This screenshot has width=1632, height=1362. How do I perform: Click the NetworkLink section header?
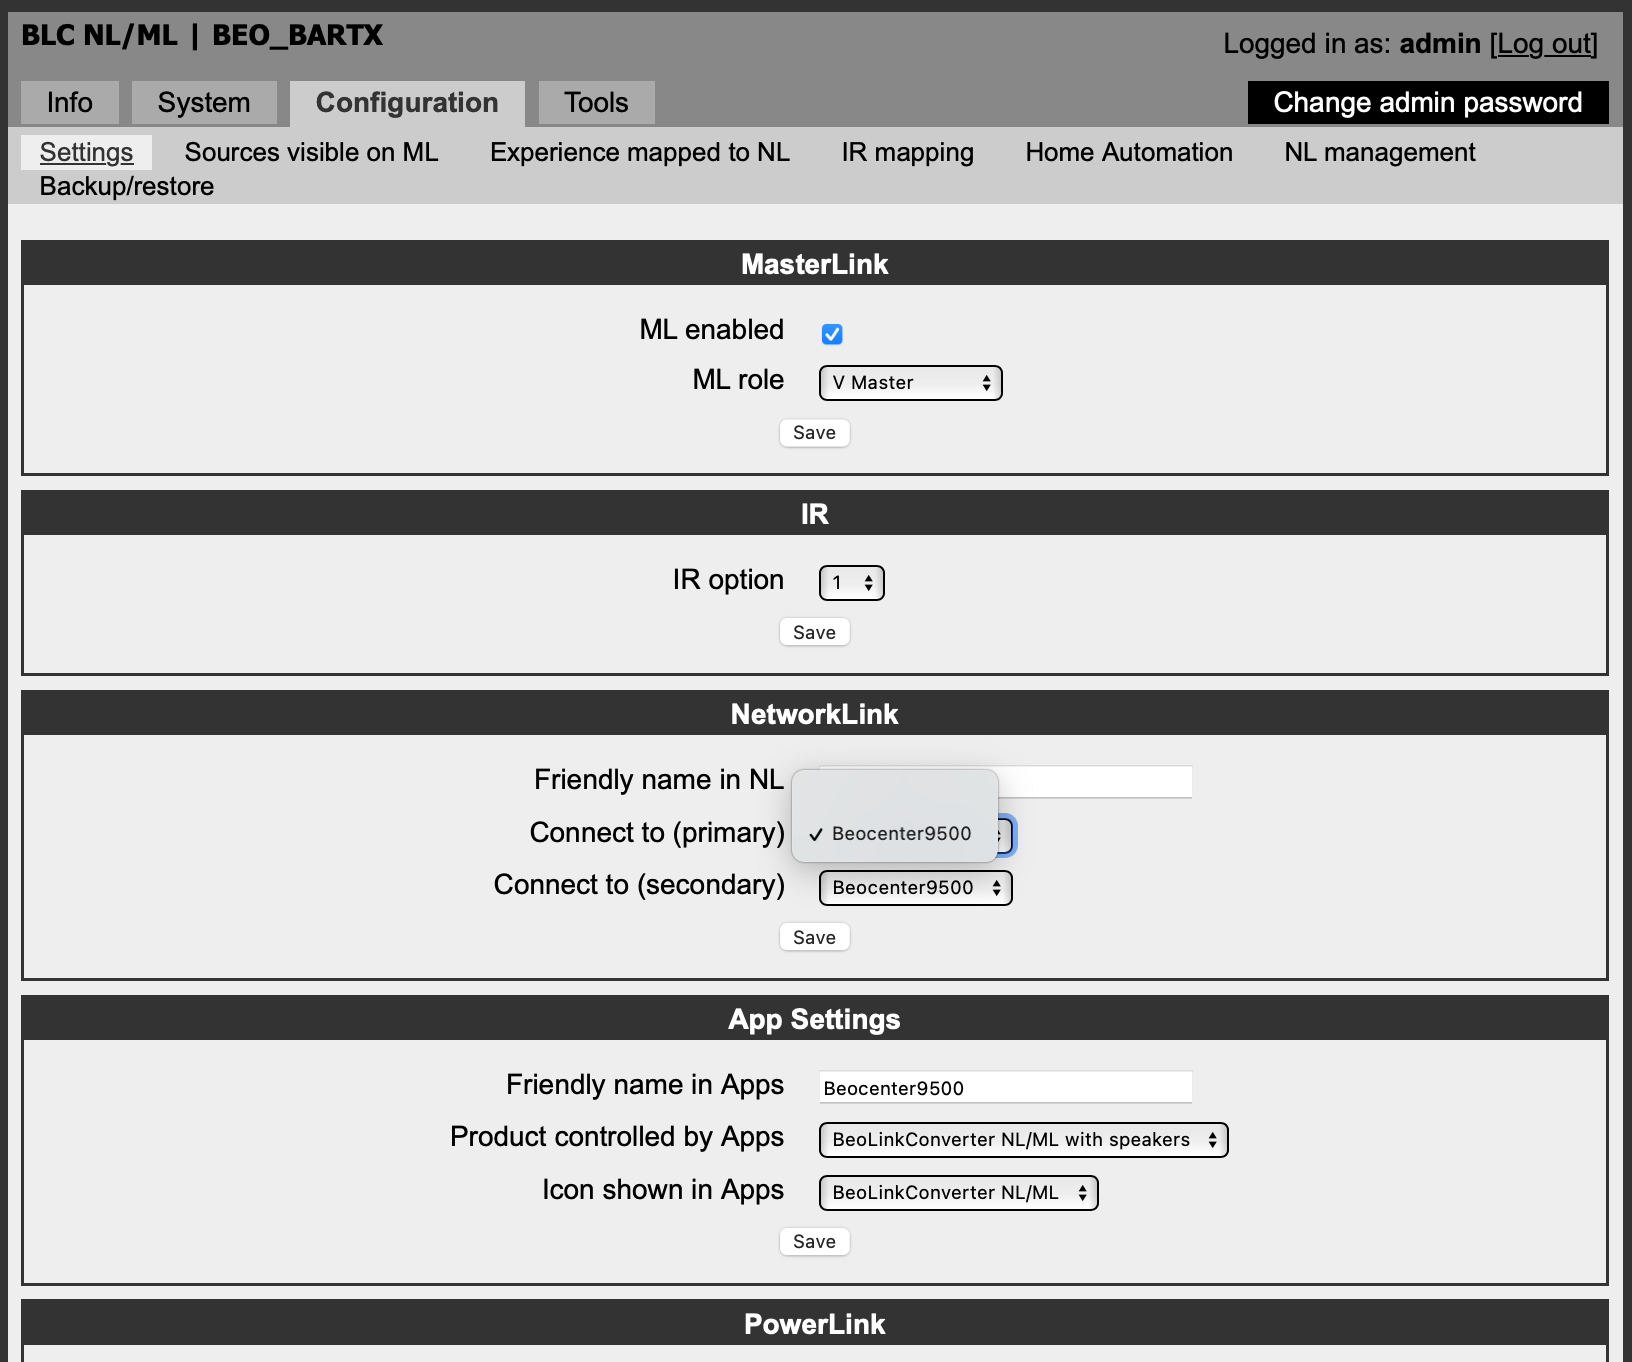point(815,714)
